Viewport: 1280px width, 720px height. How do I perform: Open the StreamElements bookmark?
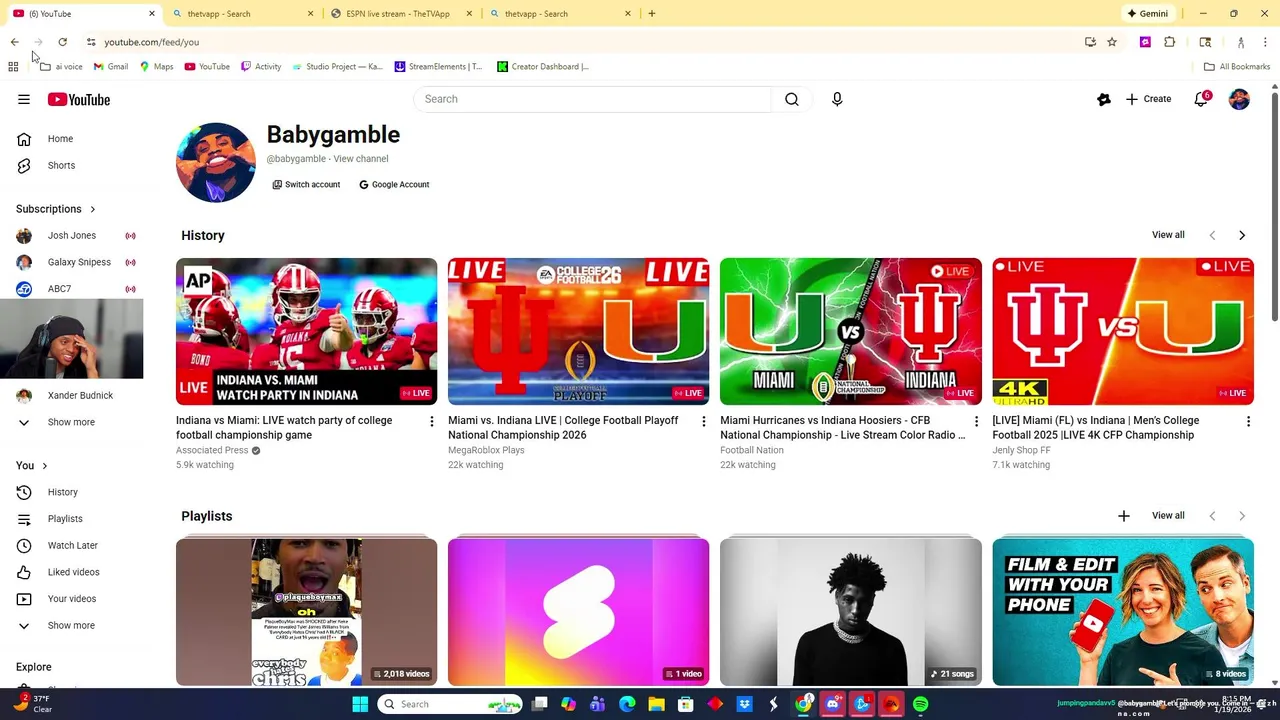pyautogui.click(x=438, y=67)
